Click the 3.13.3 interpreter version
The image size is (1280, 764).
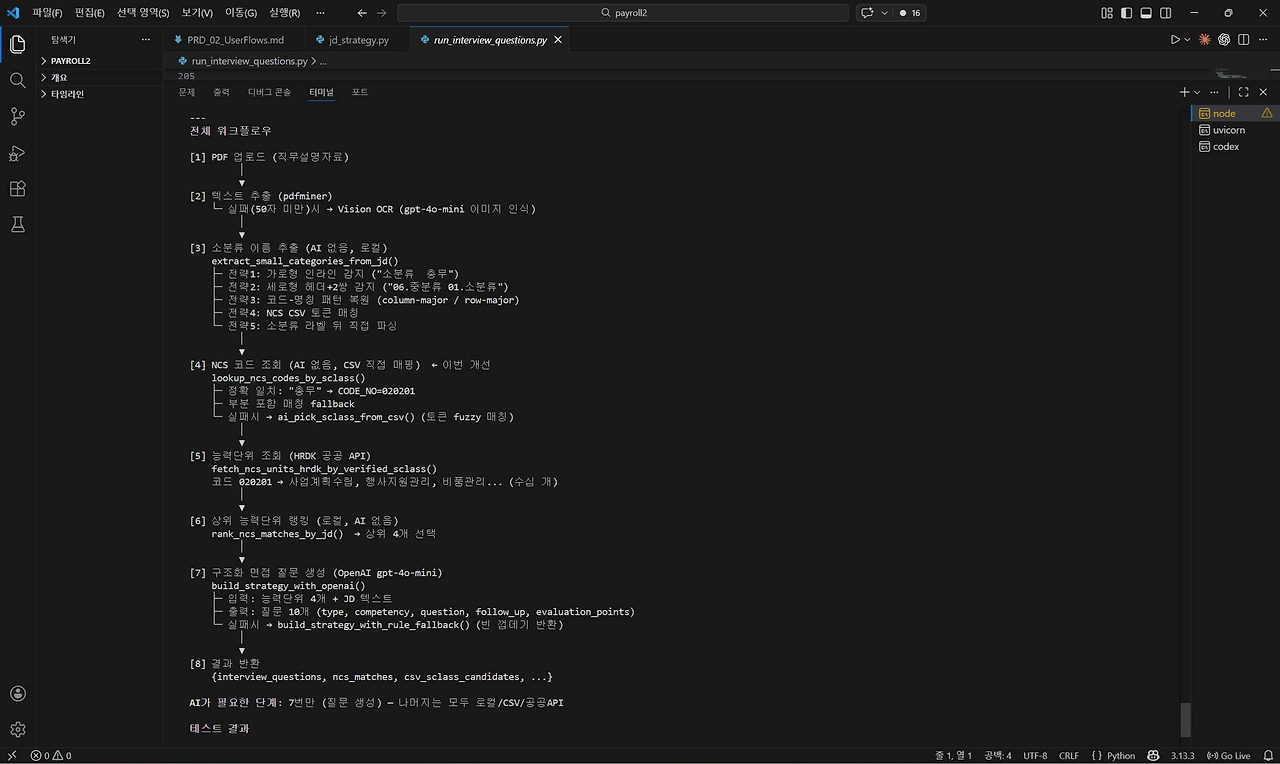tap(1183, 756)
